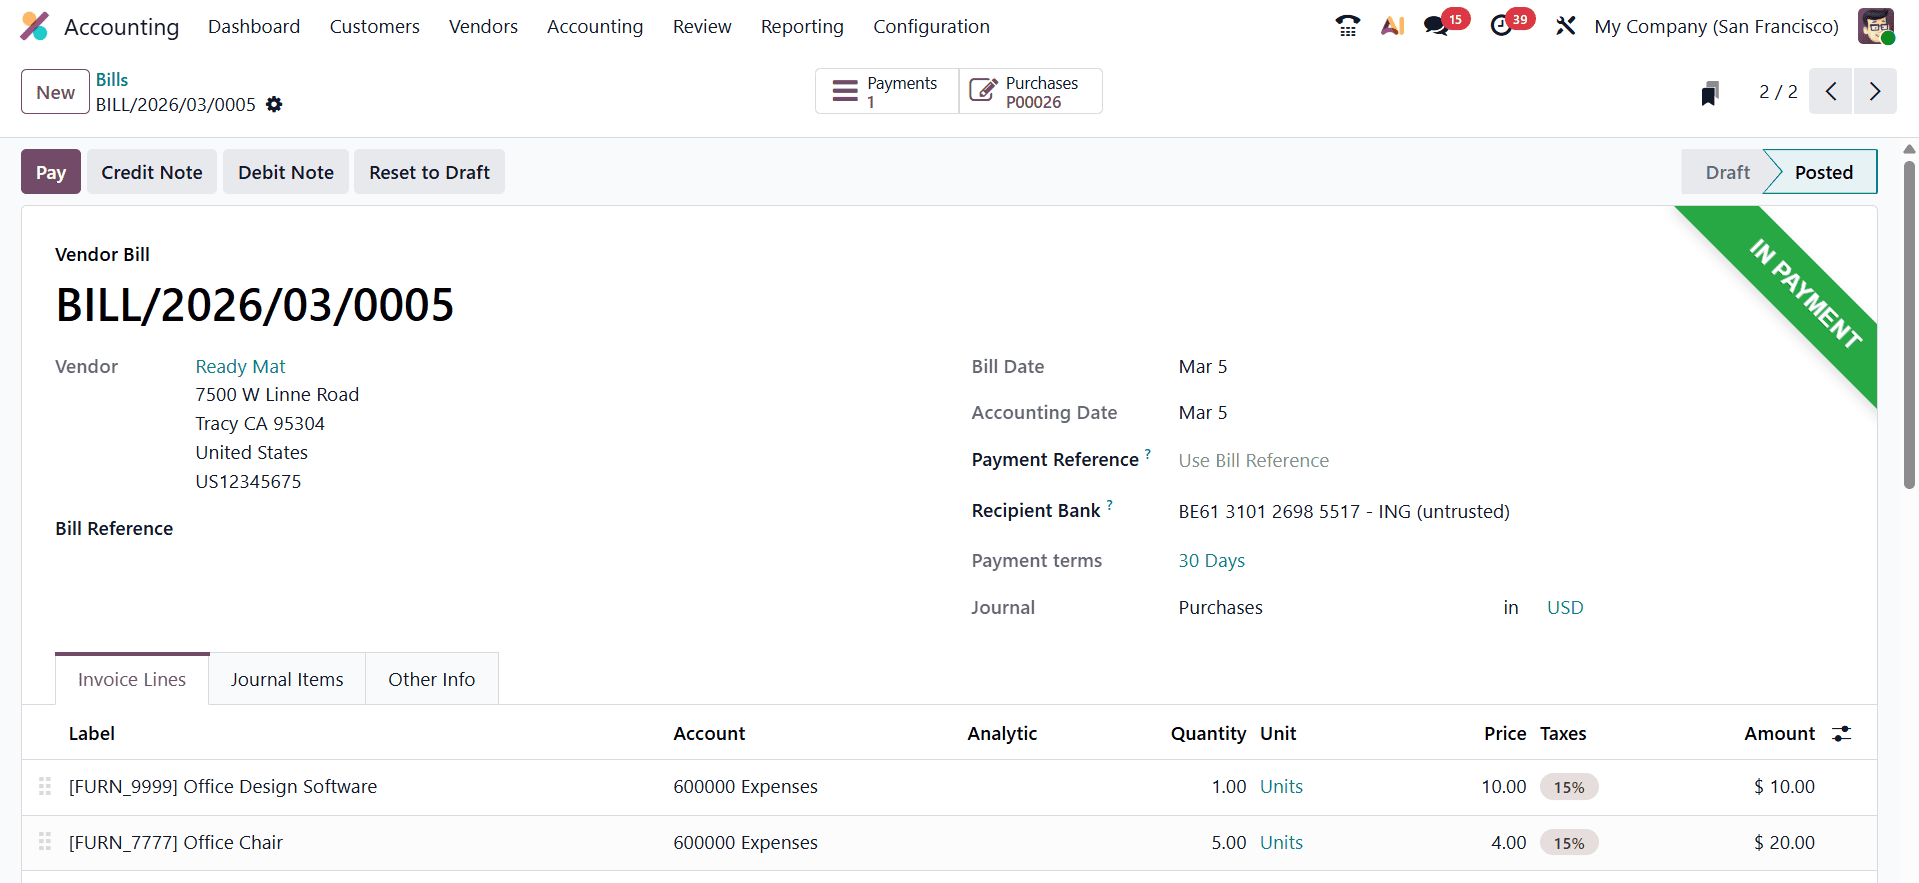Click Units in Office Design Software row
Viewport: 1919px width, 883px height.
pyautogui.click(x=1281, y=786)
